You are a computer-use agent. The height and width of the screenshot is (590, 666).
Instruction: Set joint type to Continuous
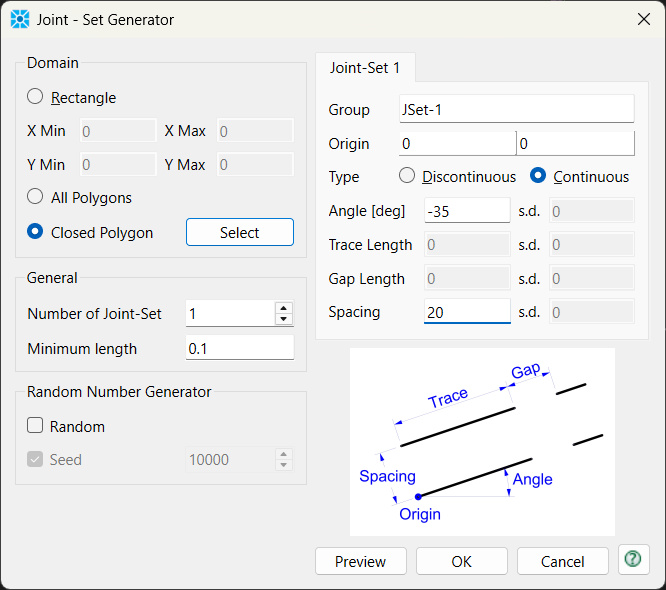538,176
